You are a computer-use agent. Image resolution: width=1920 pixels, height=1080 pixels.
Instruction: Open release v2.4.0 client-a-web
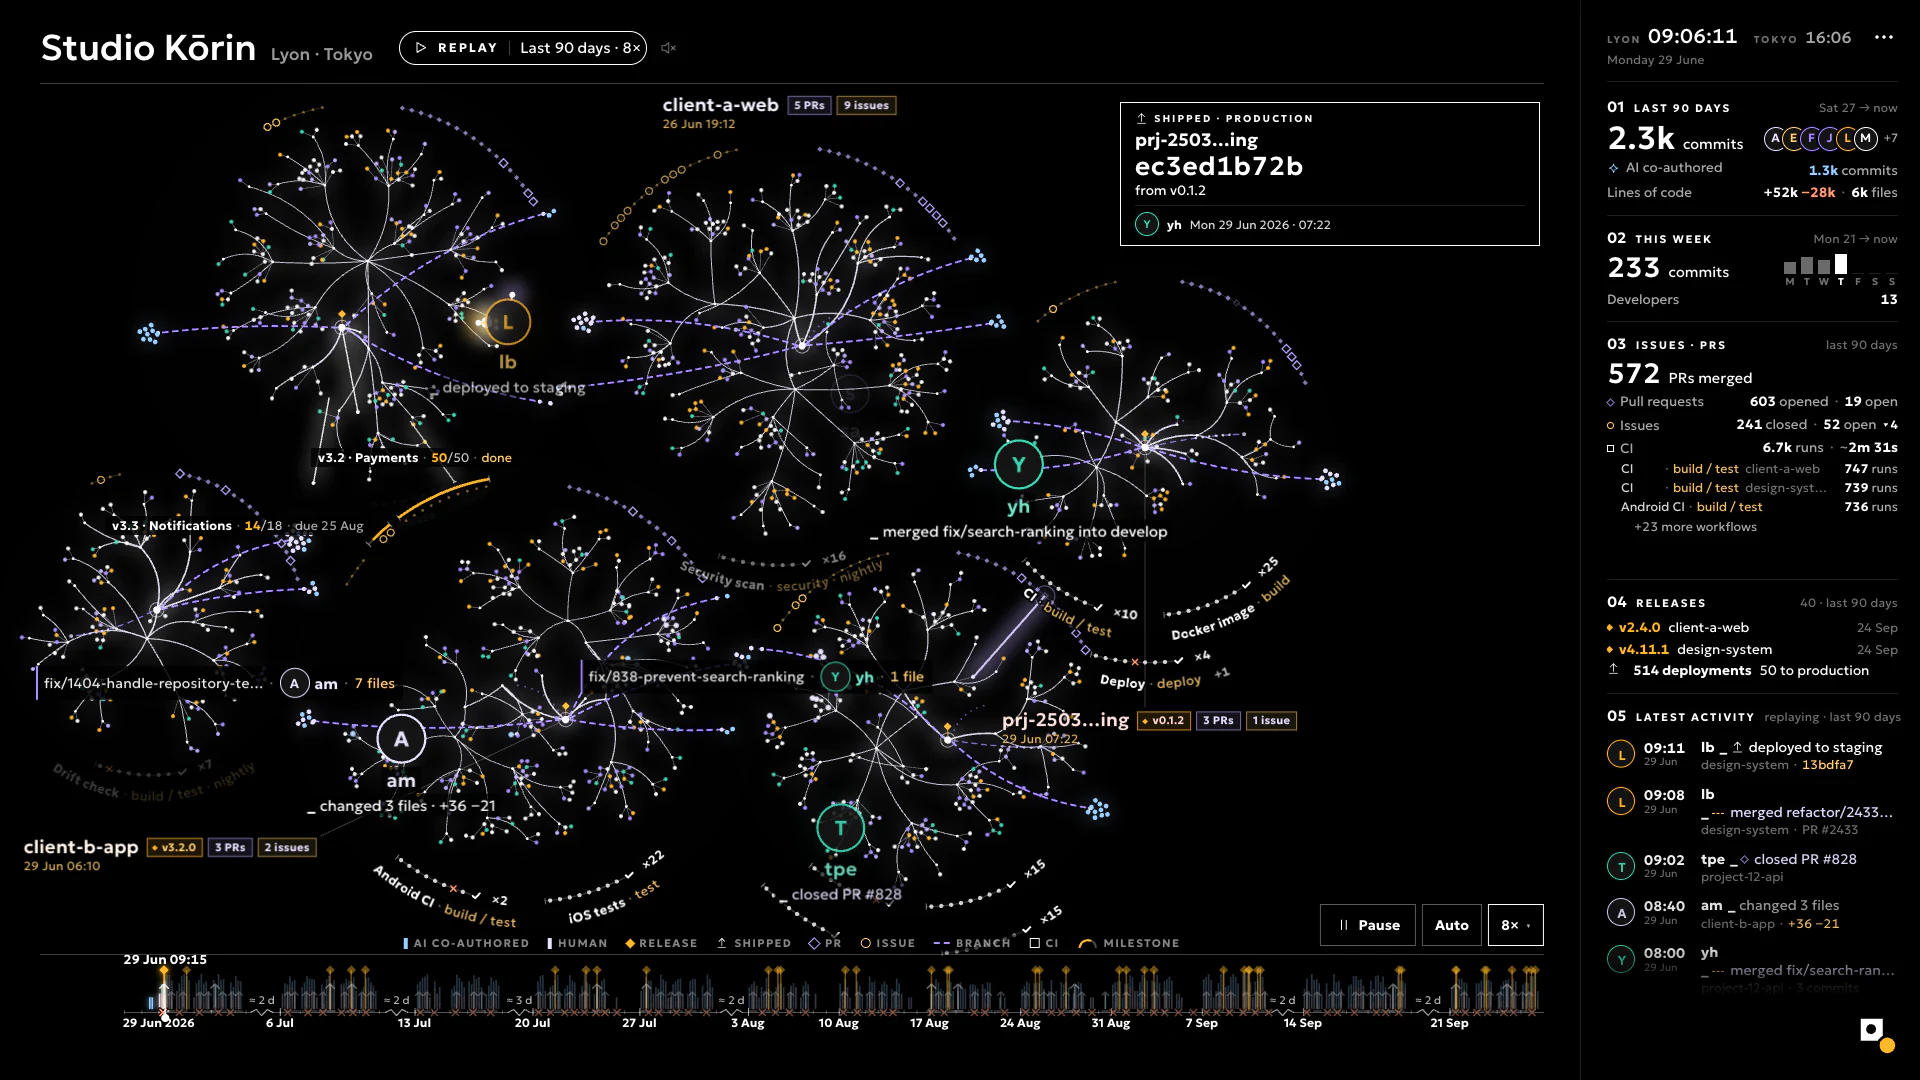[x=1683, y=628]
